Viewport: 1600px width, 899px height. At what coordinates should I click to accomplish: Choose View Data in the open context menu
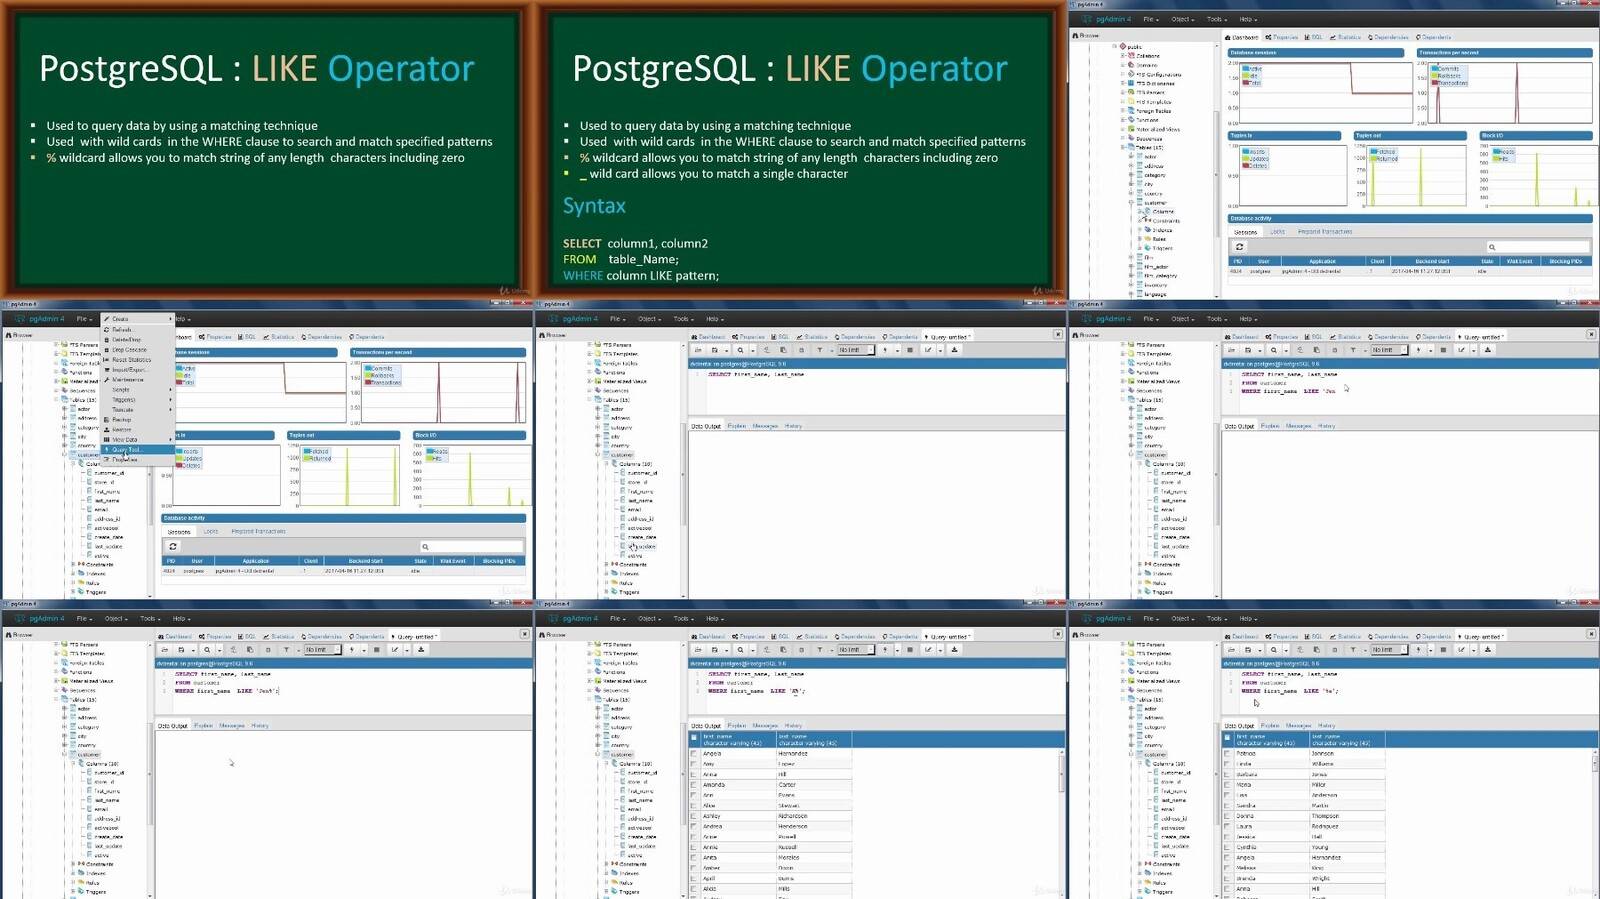click(137, 440)
